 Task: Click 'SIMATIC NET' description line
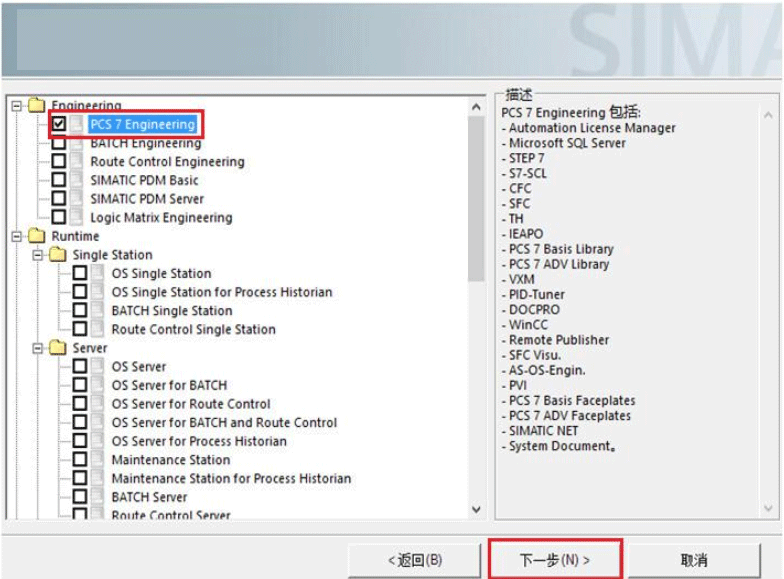click(x=544, y=431)
